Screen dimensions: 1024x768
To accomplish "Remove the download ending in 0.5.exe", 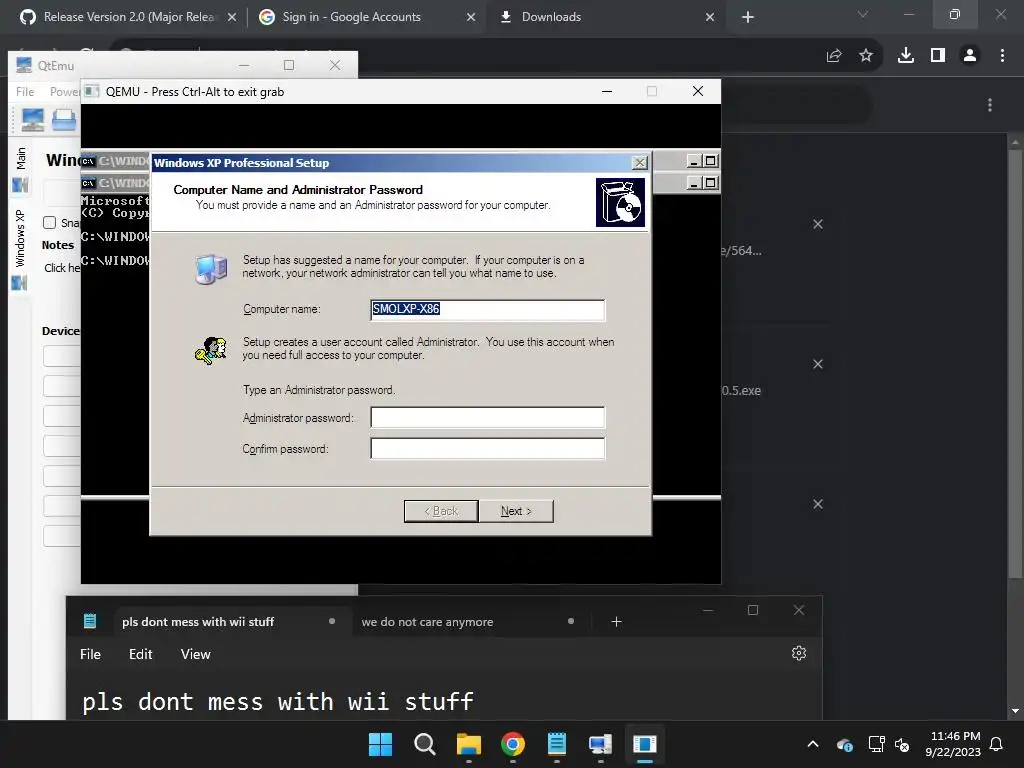I will point(818,364).
